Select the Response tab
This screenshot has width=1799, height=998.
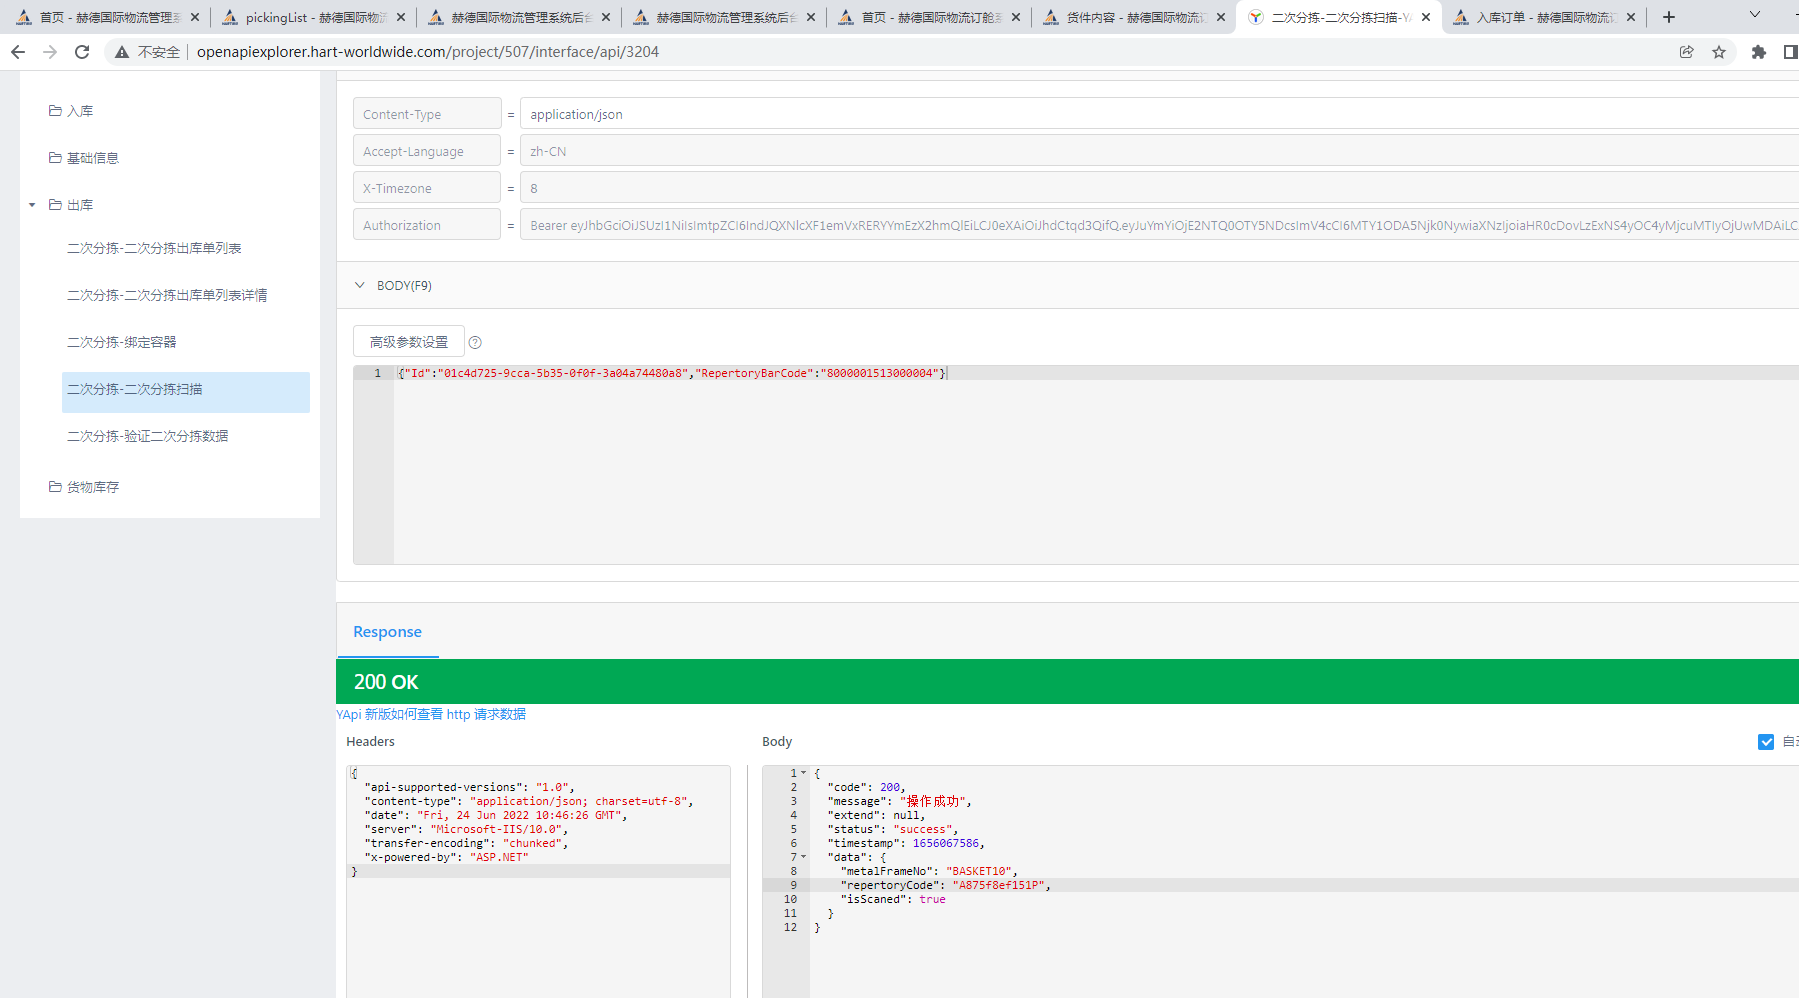click(387, 632)
